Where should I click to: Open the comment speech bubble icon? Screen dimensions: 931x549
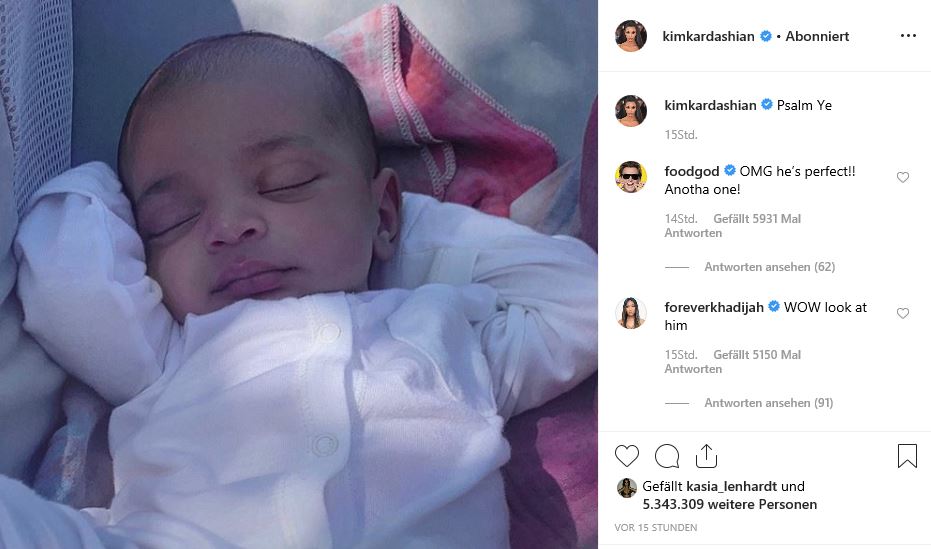667,456
